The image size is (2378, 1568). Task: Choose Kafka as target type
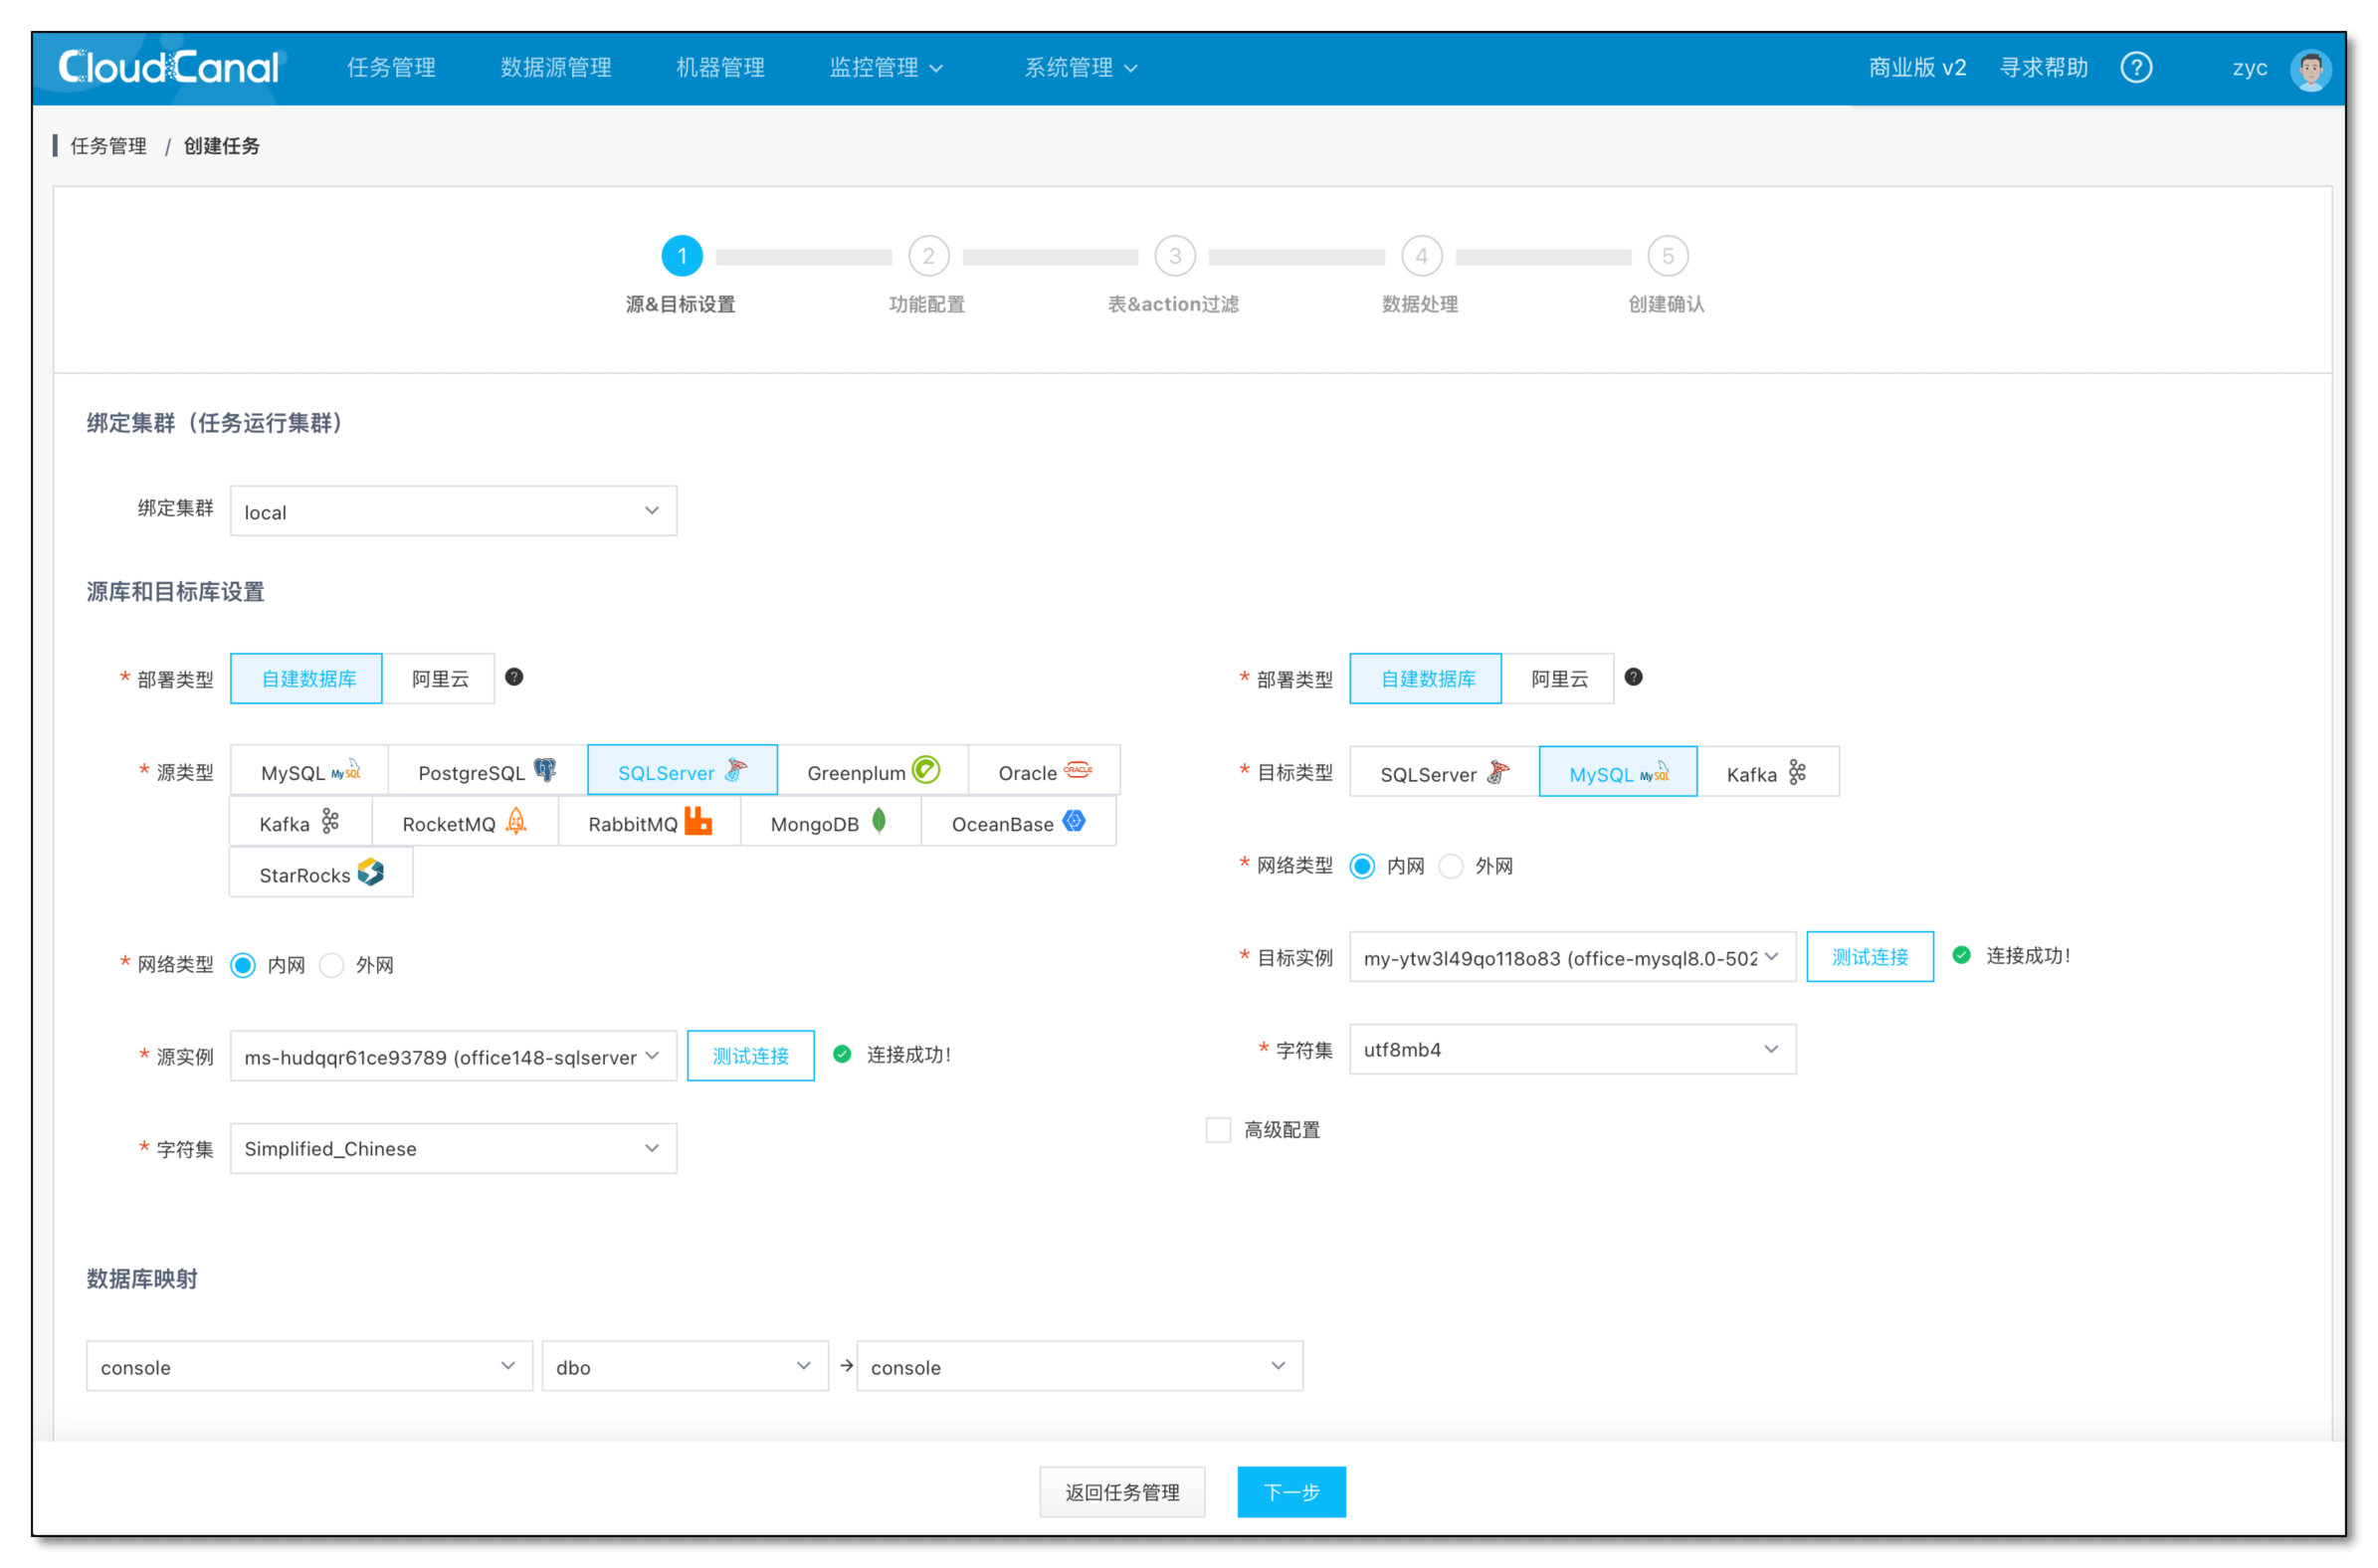(1766, 773)
